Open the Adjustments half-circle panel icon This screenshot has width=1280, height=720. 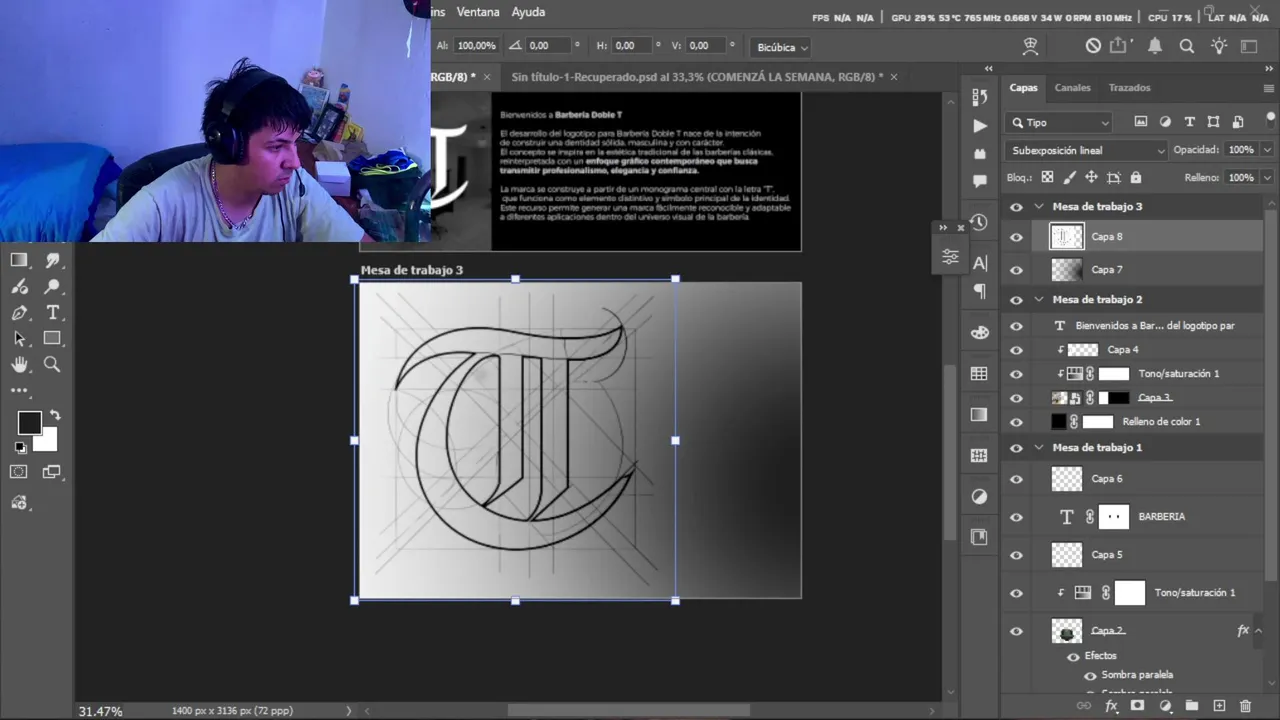(980, 497)
